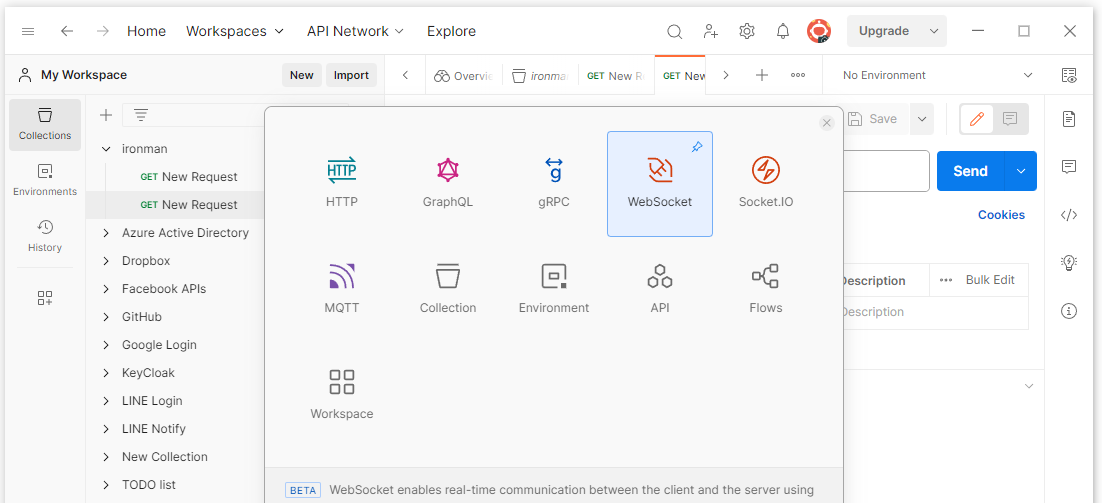Open the settings gear icon

pos(747,31)
